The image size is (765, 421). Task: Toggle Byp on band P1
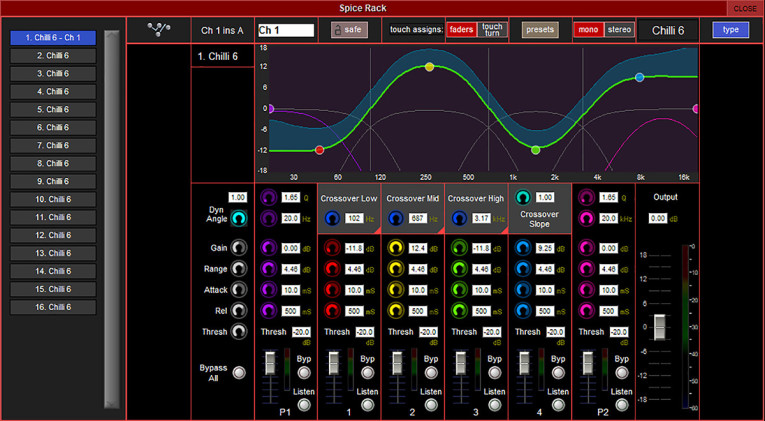(x=304, y=373)
